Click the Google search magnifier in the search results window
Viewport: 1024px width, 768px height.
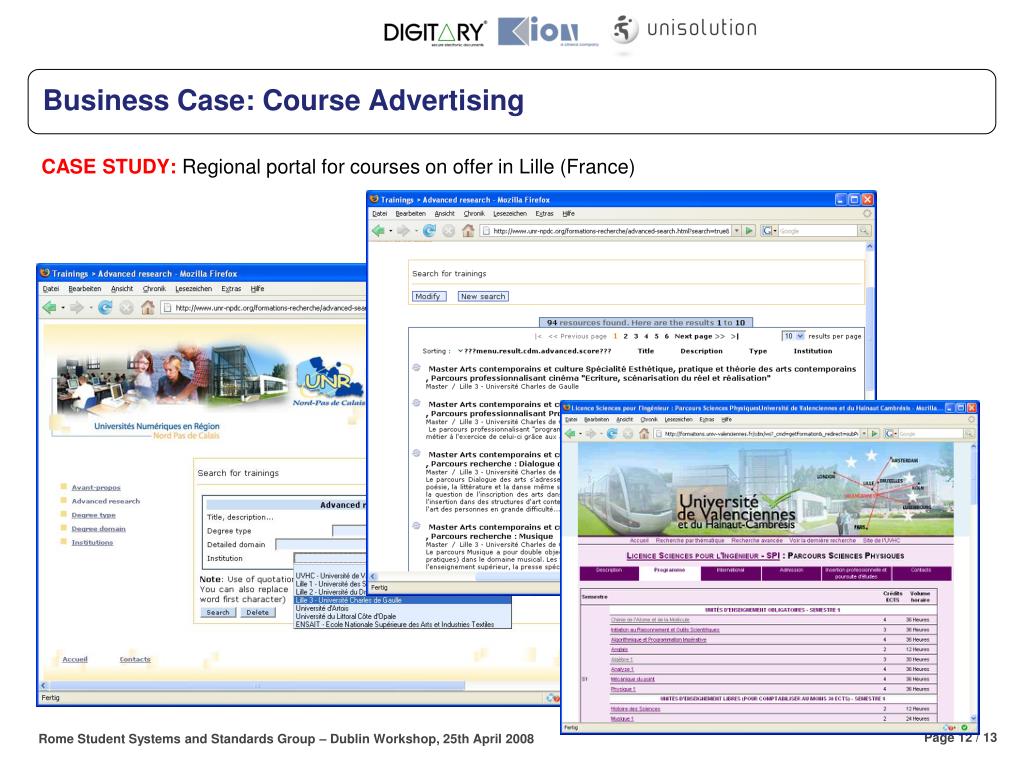864,231
